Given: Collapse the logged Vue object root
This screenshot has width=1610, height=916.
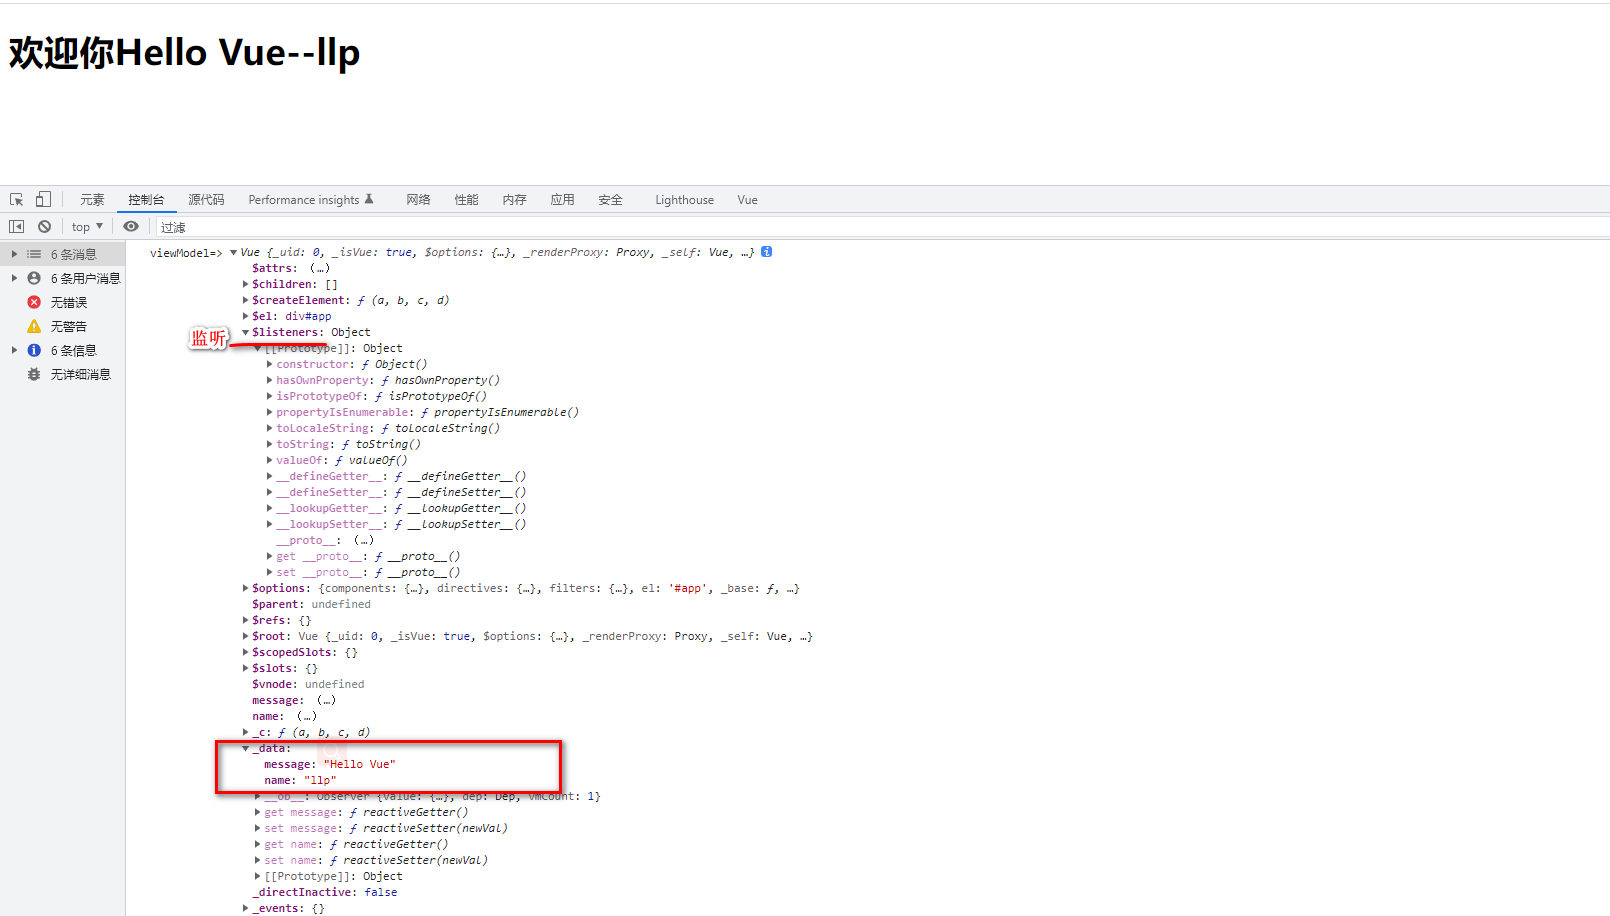Looking at the screenshot, I should pyautogui.click(x=233, y=252).
